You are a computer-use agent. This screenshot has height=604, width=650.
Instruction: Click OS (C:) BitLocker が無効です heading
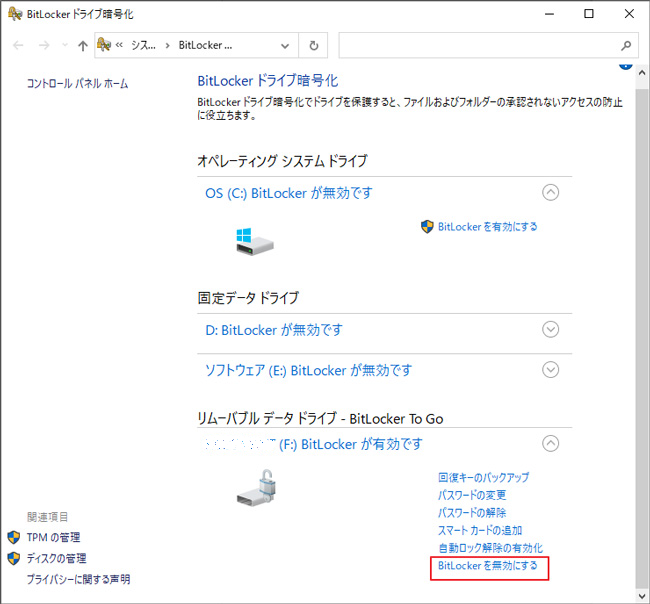pos(289,193)
